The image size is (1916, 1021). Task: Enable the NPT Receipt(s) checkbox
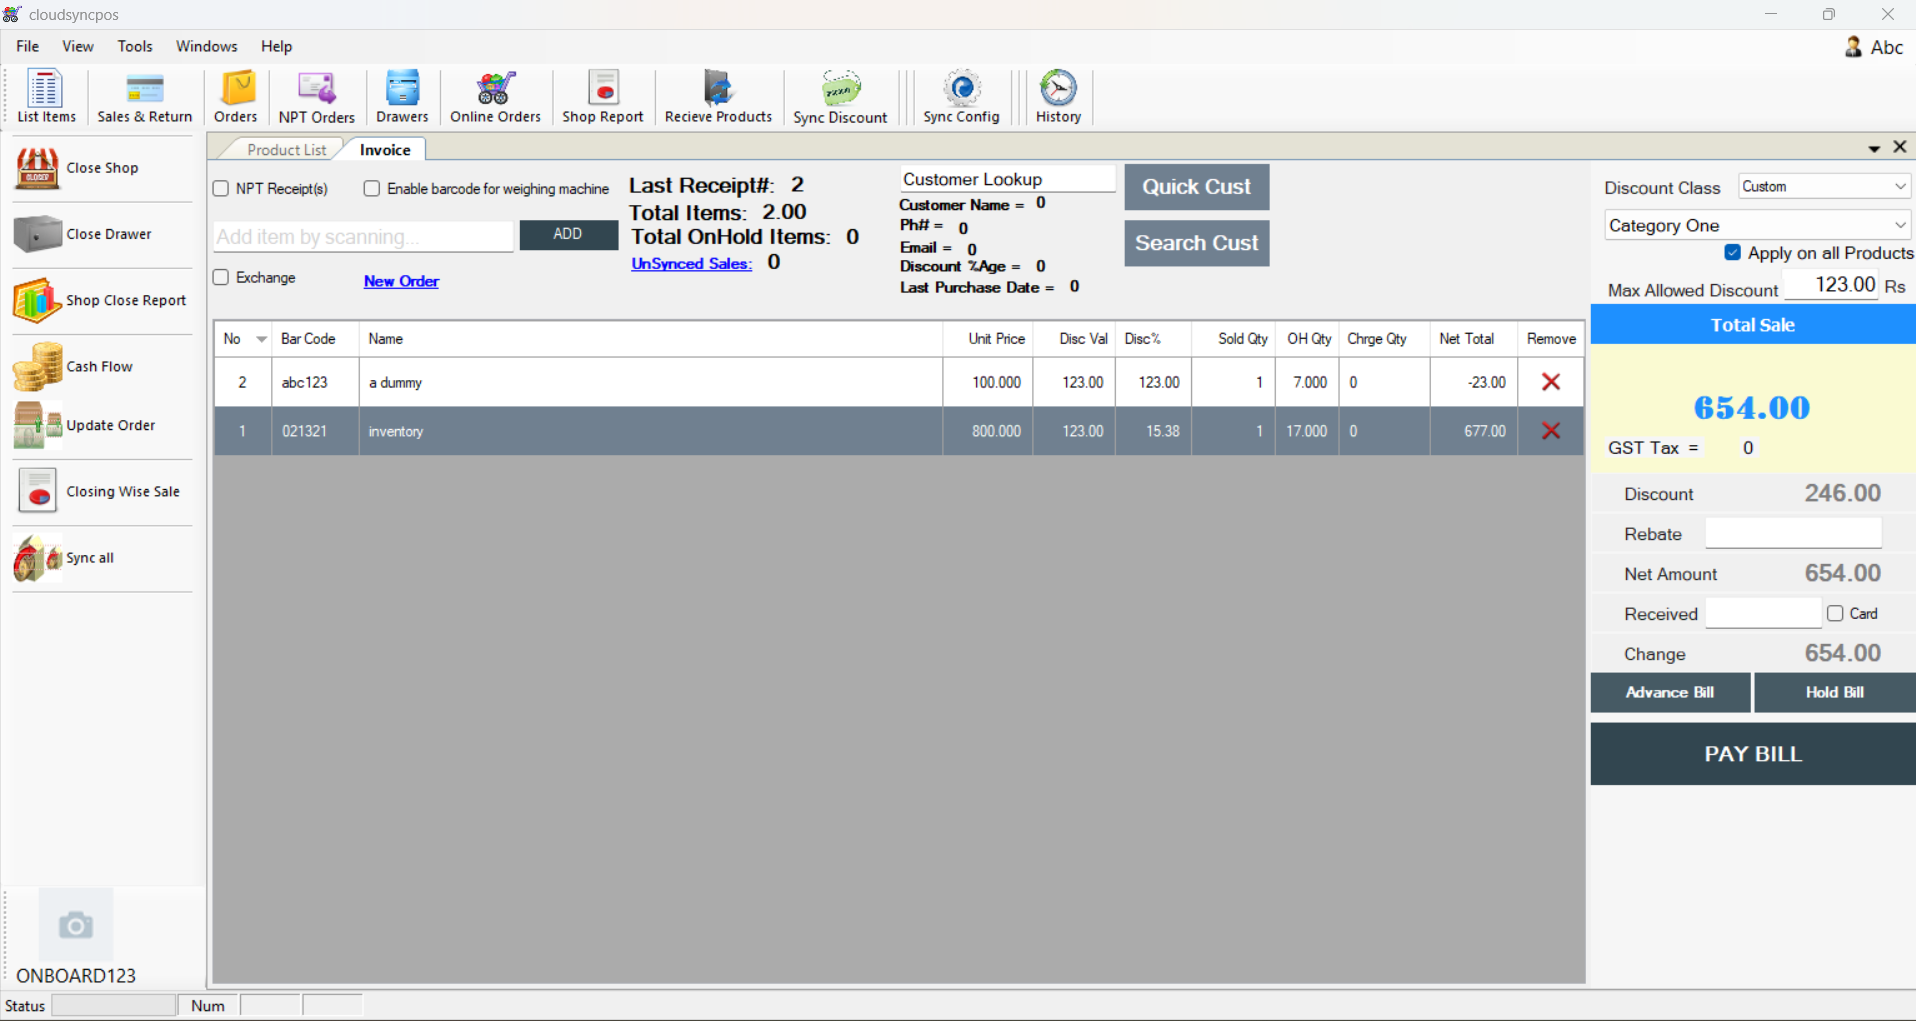[x=221, y=189]
